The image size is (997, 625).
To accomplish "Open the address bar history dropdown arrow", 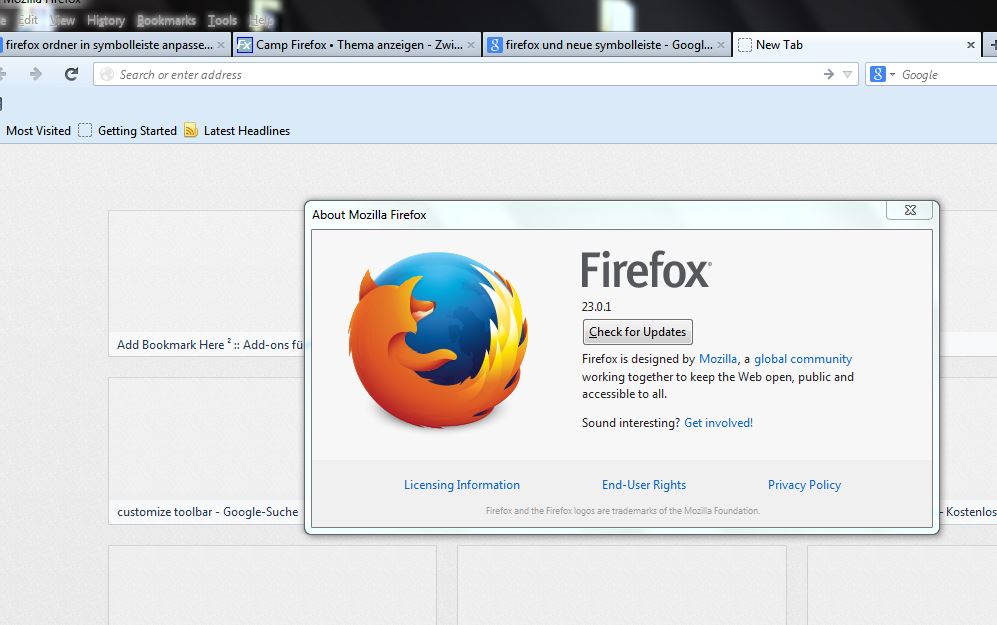I will [847, 74].
